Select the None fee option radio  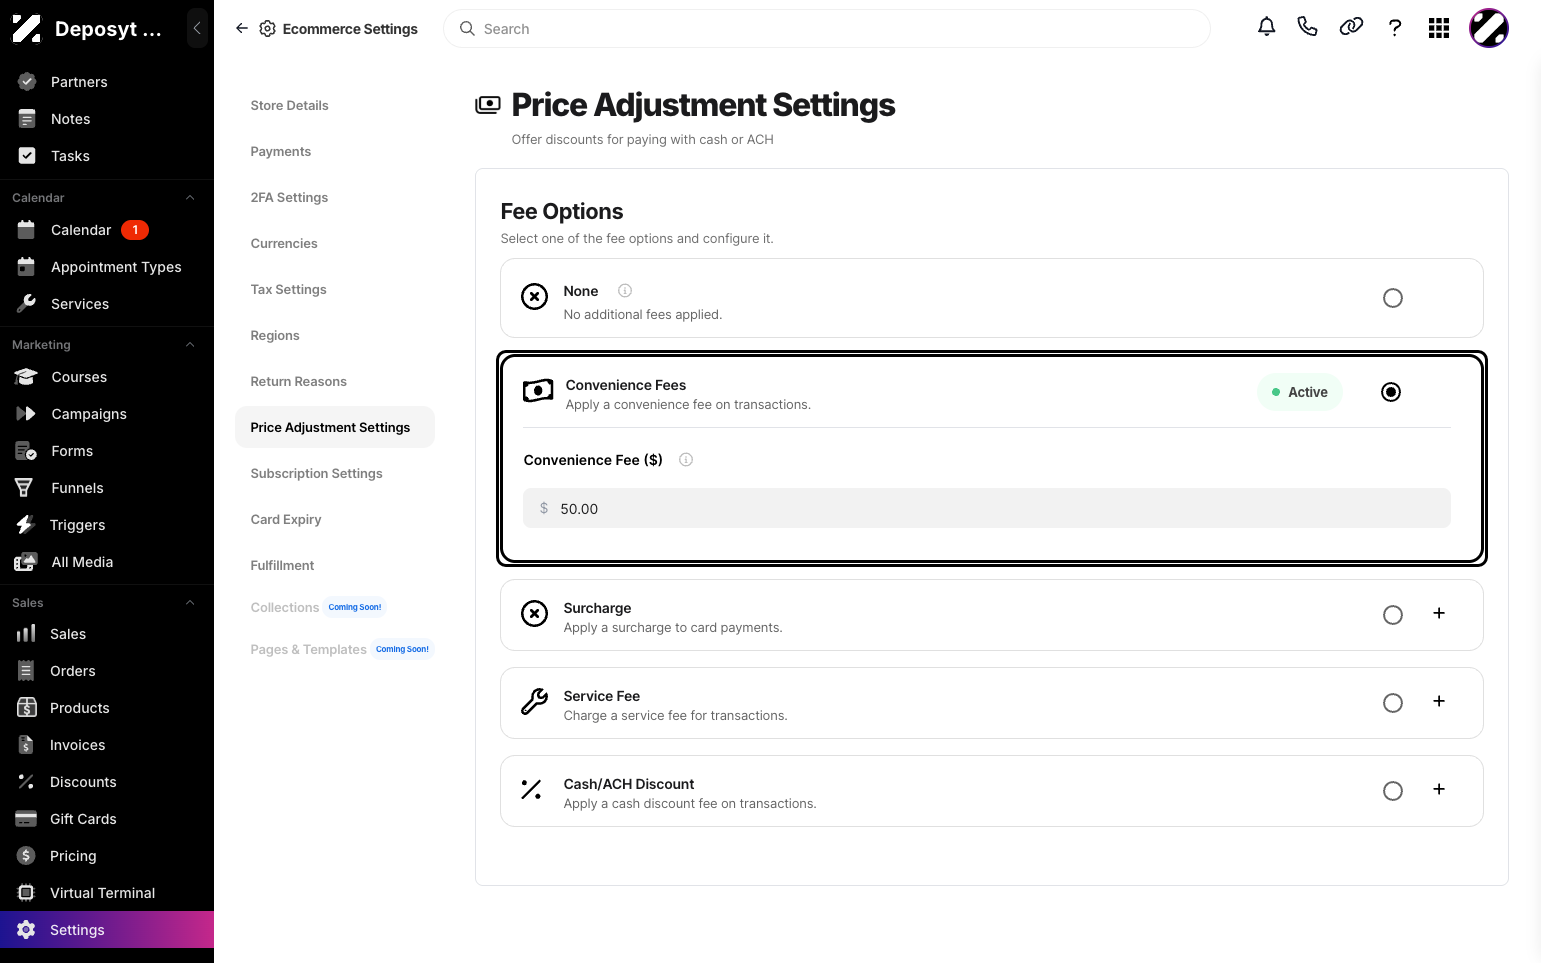point(1392,298)
